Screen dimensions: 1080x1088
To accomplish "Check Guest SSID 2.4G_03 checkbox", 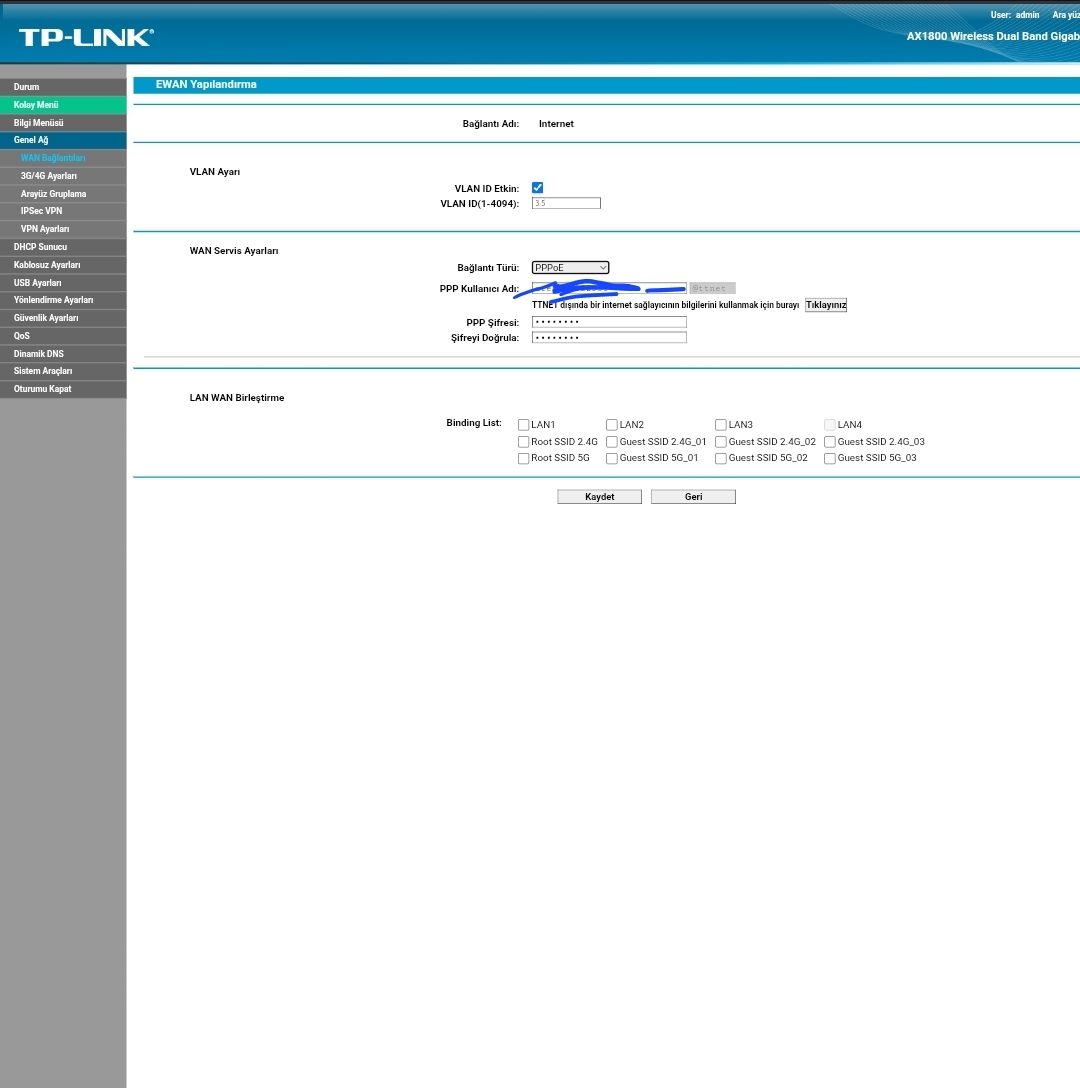I will (x=829, y=442).
